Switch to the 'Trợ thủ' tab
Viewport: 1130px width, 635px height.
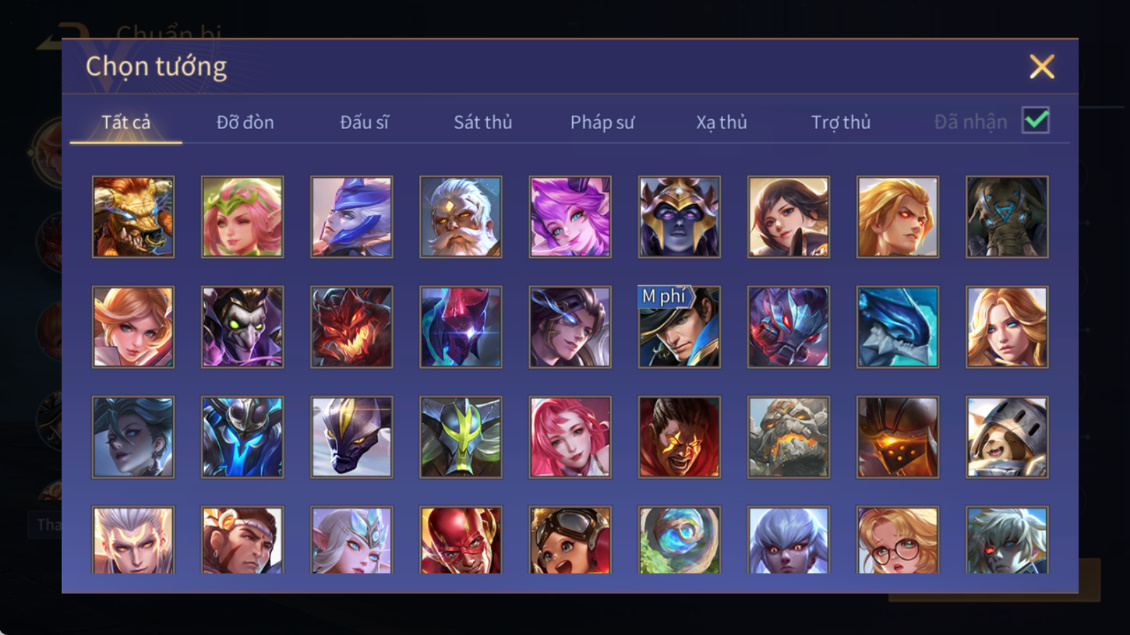pyautogui.click(x=841, y=123)
